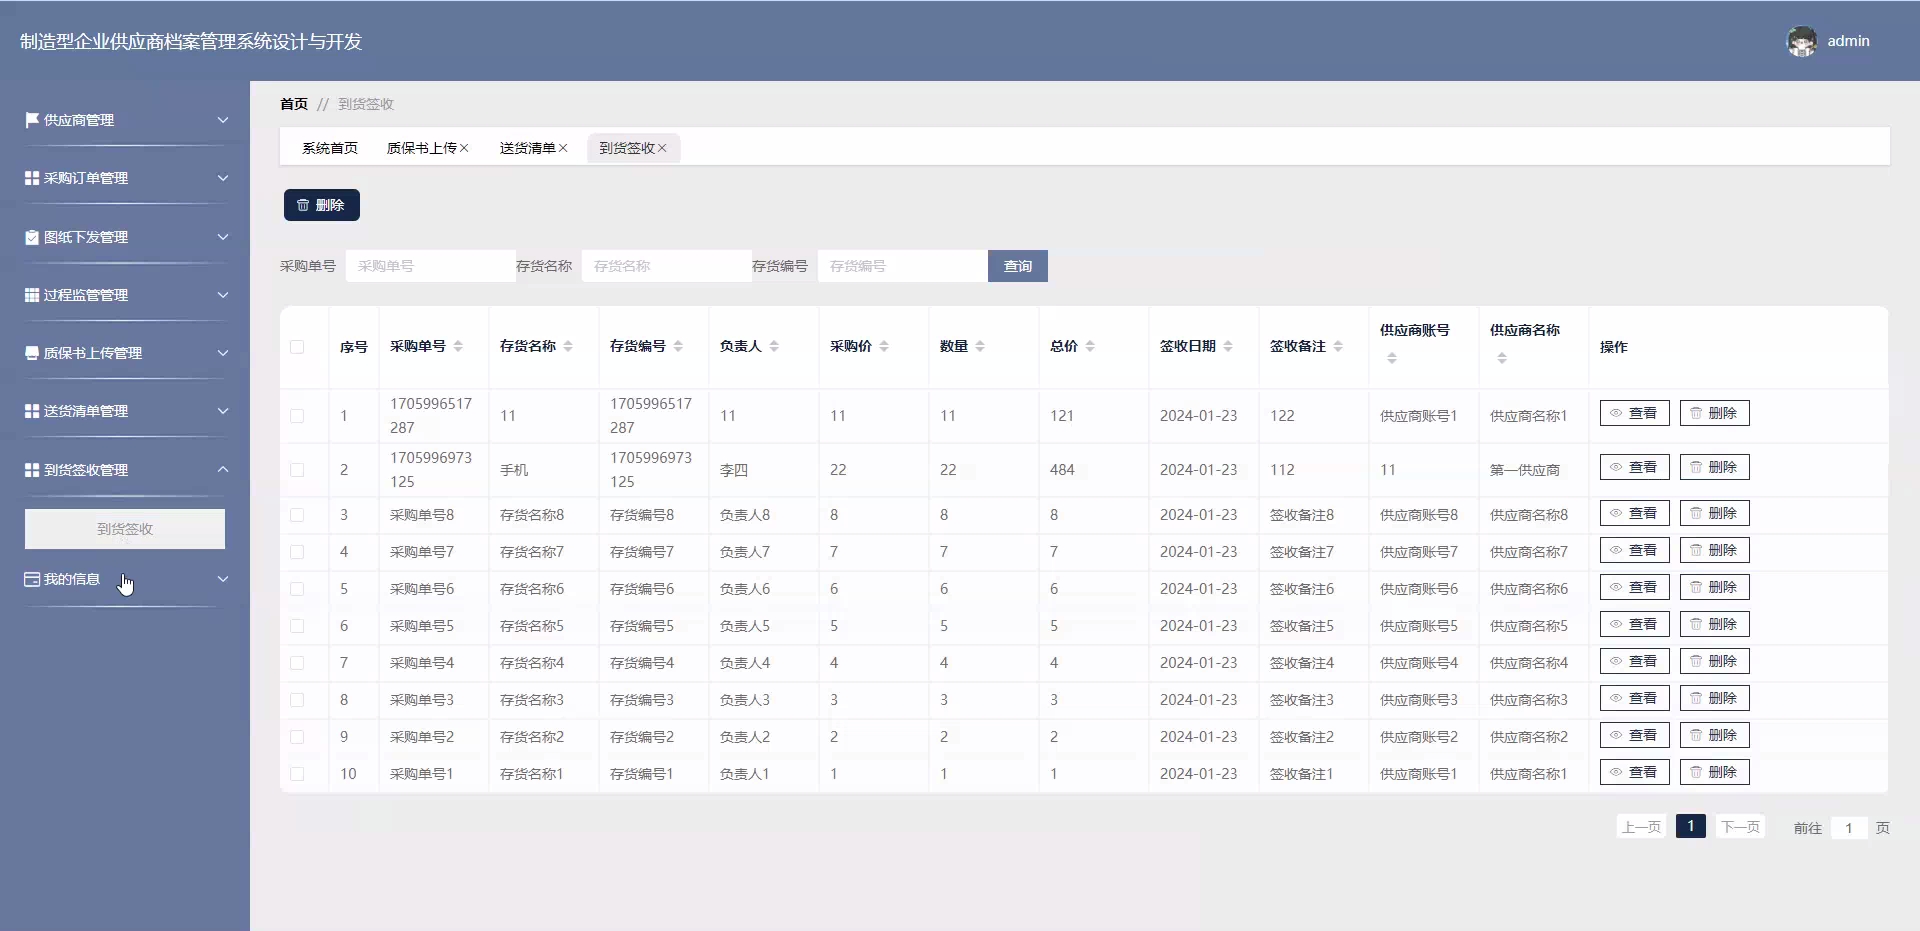Switch to the 质保书上传 tab
1920x931 pixels.
click(422, 148)
